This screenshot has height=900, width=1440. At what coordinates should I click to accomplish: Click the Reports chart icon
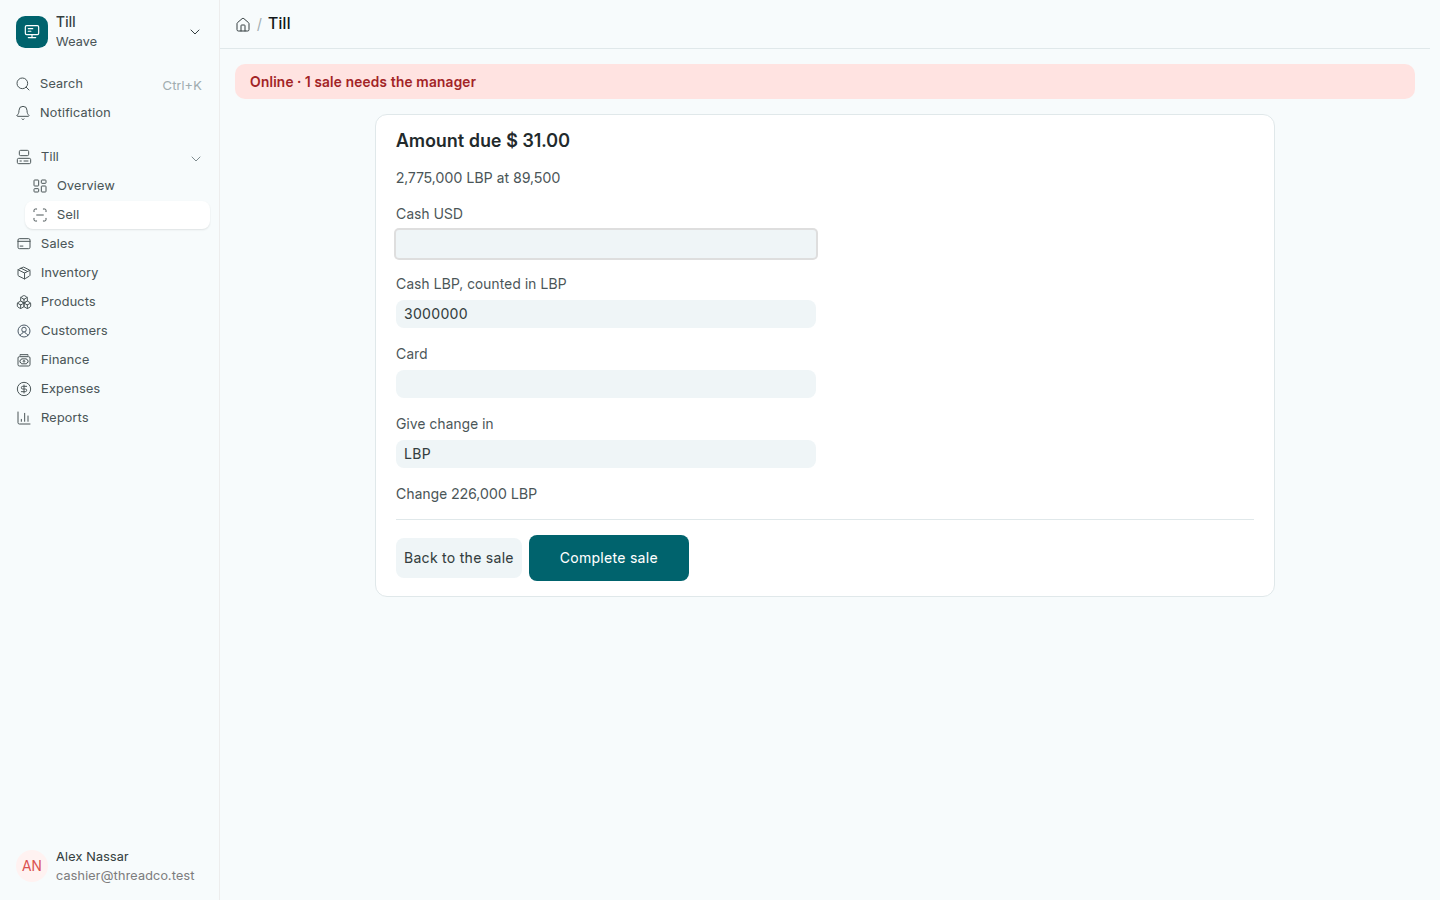(x=24, y=418)
